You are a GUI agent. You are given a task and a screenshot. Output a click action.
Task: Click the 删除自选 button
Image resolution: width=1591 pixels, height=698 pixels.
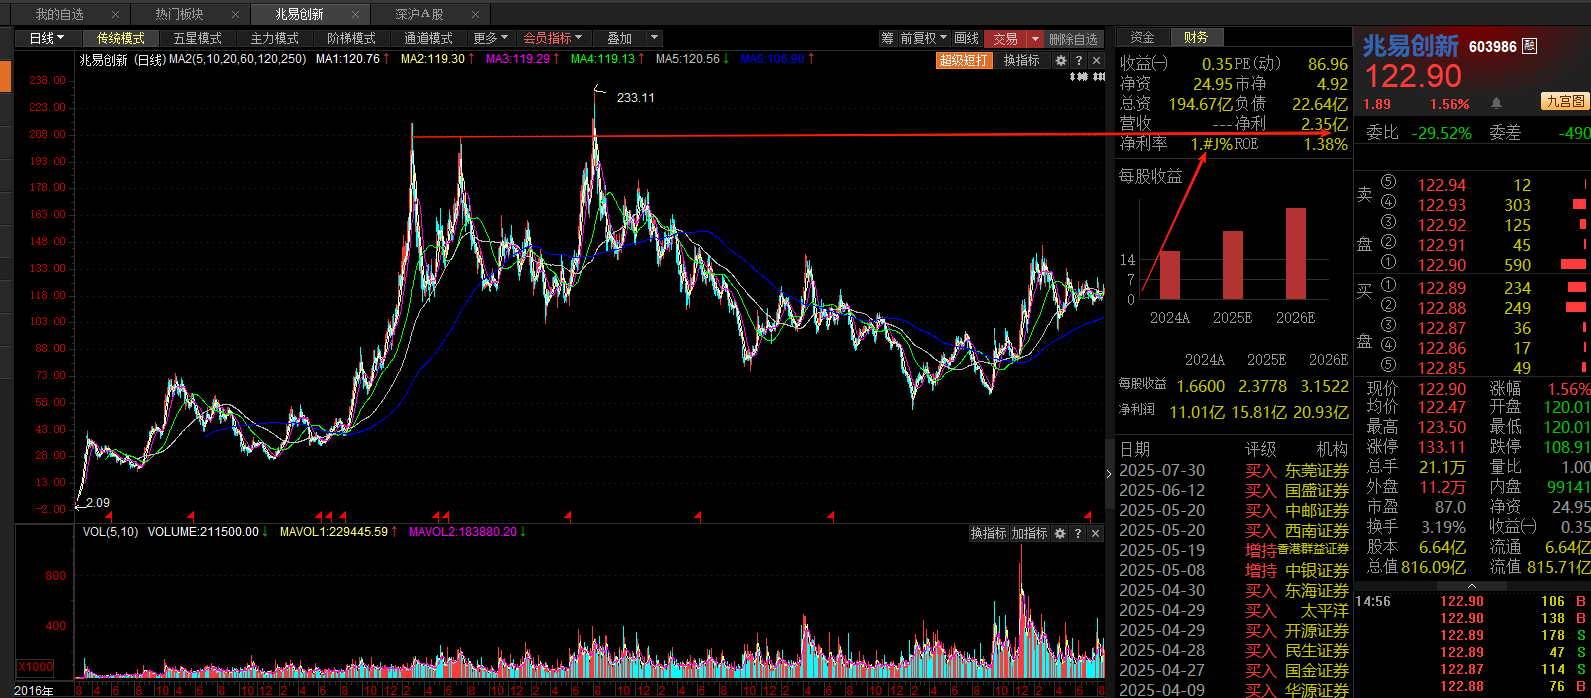1074,38
